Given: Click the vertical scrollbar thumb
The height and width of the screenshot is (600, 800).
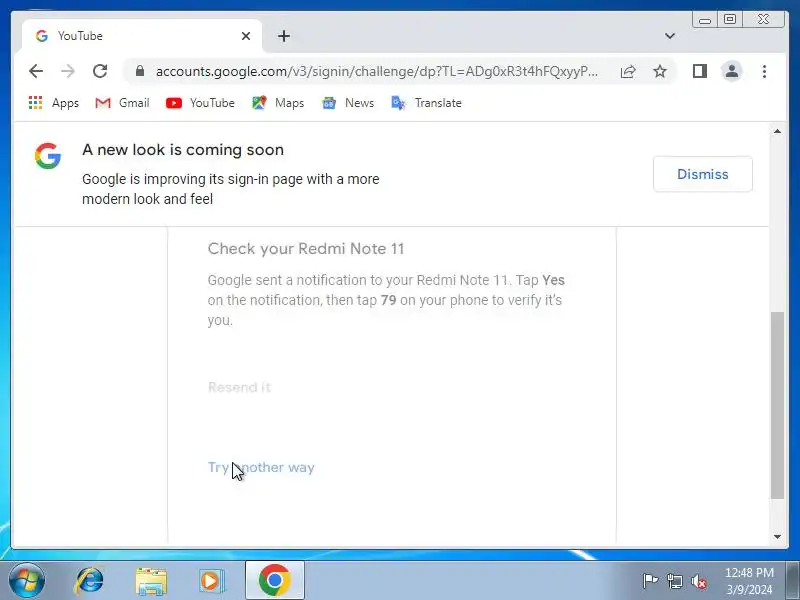Looking at the screenshot, I should (x=777, y=405).
